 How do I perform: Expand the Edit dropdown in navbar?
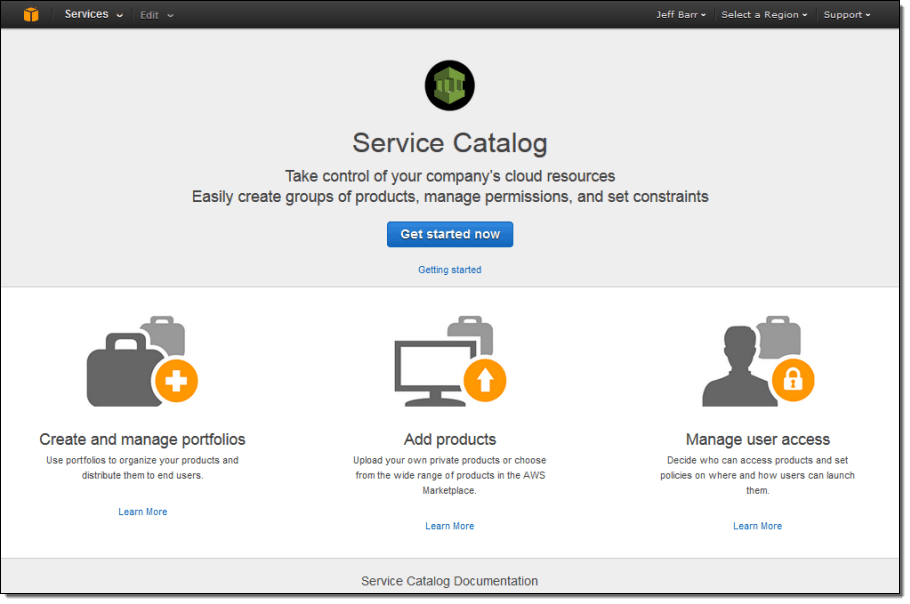(x=157, y=15)
